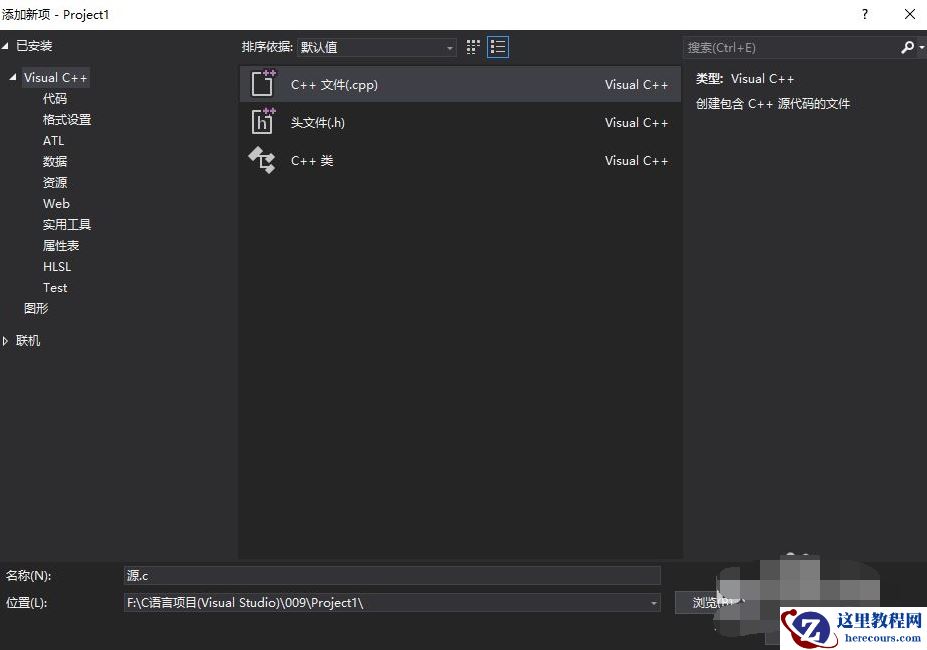927x650 pixels.
Task: Select the Test category
Action: [55, 287]
